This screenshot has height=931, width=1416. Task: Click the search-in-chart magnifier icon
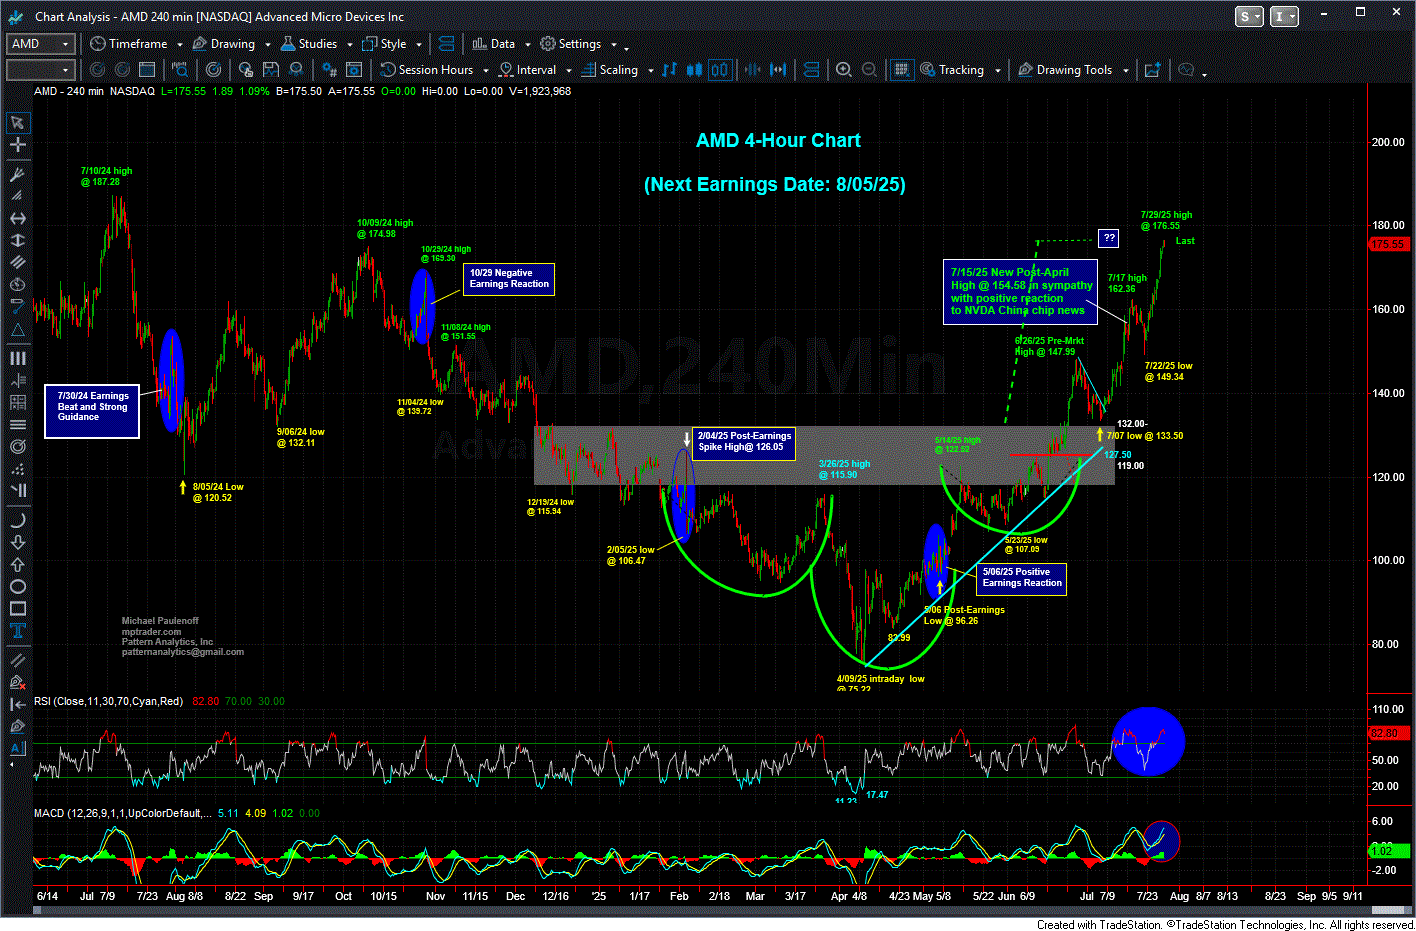point(180,70)
